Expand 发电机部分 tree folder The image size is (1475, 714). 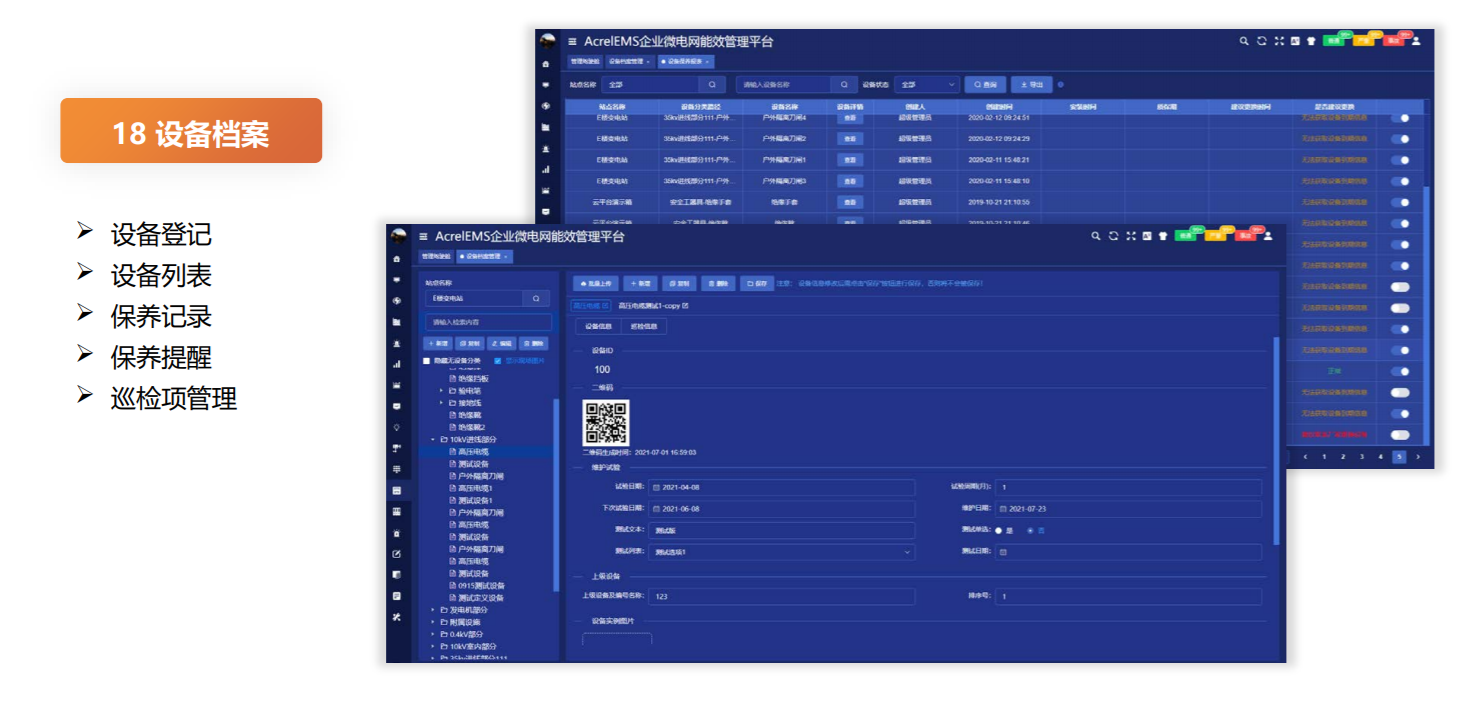point(433,610)
